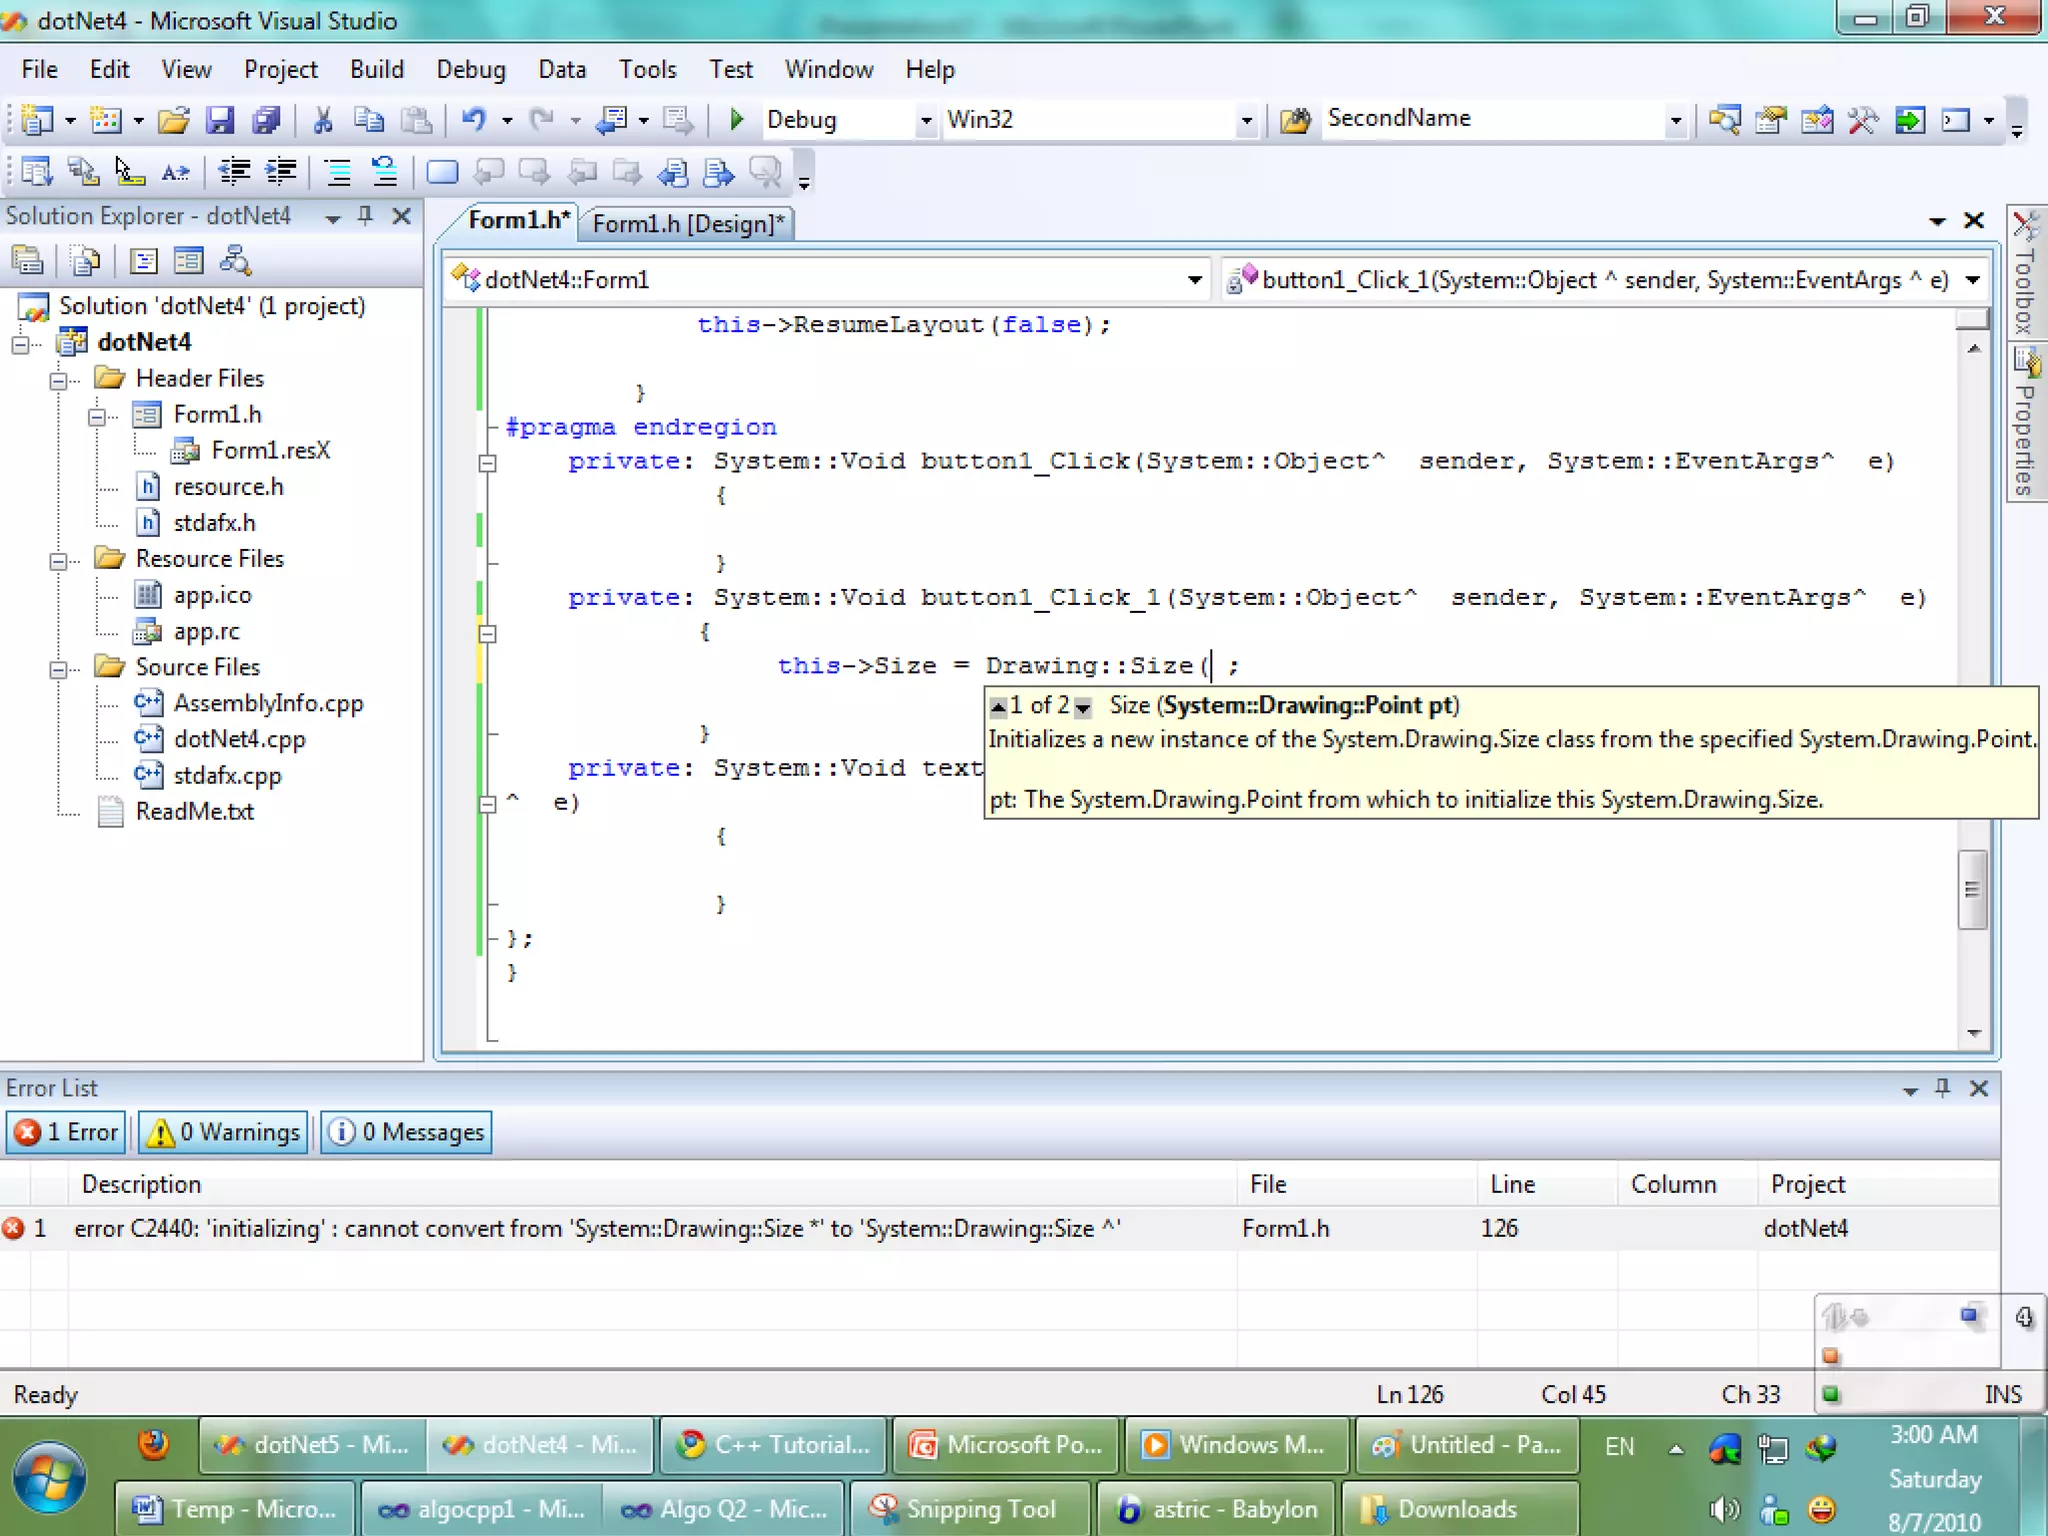This screenshot has height=1536, width=2048.
Task: Toggle the 1 Error filter button
Action: coord(68,1132)
